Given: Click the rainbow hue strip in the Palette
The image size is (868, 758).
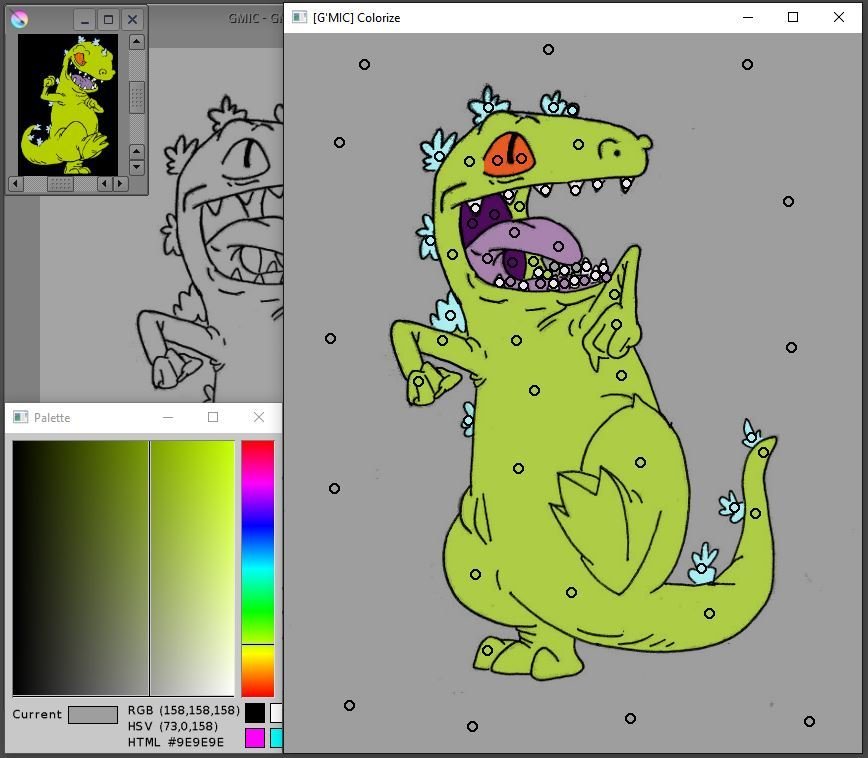Looking at the screenshot, I should click(257, 568).
